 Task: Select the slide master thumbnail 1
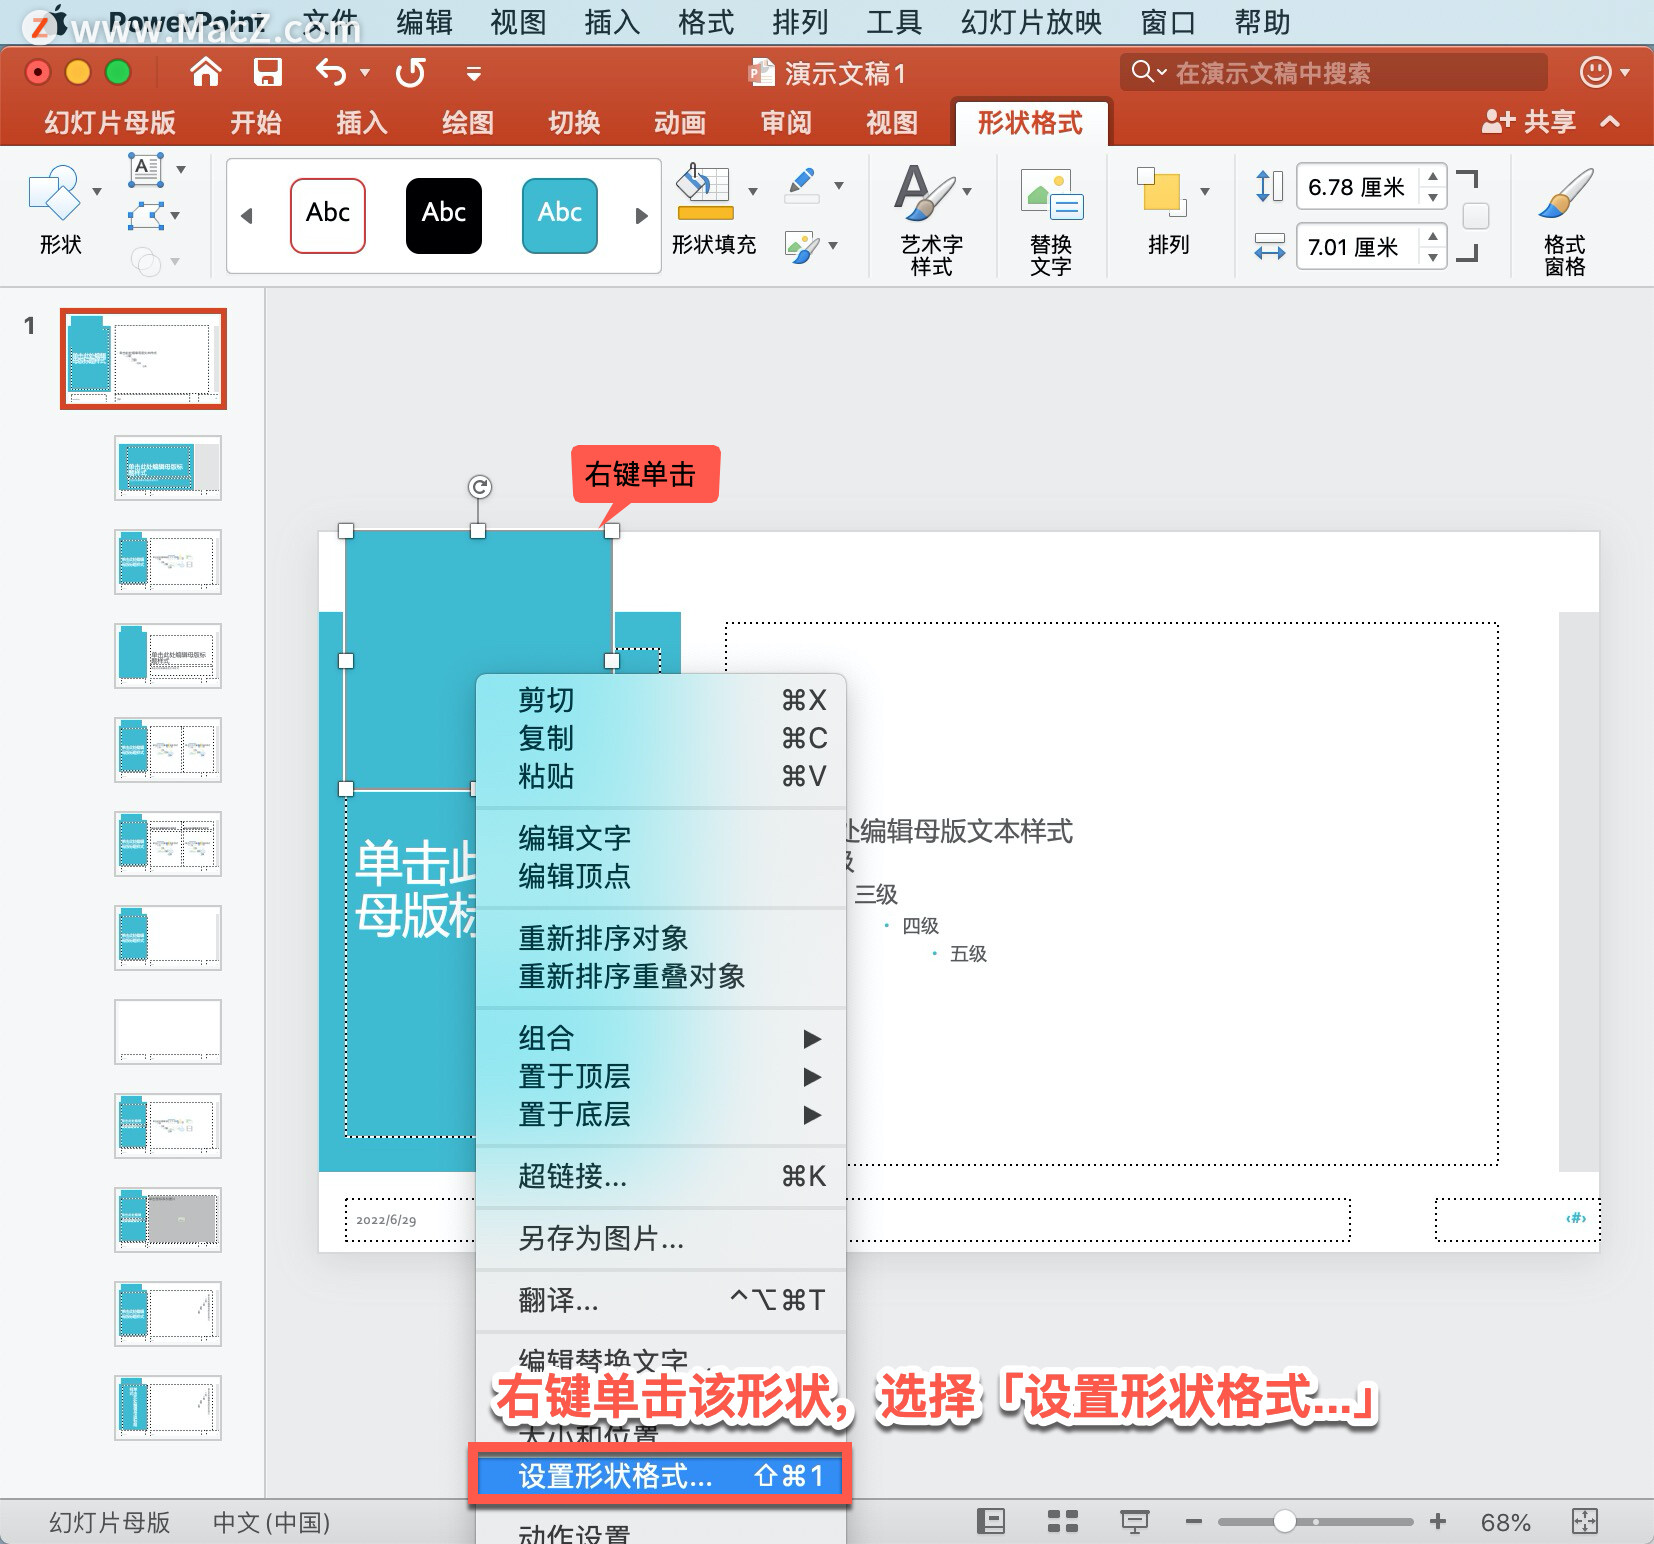(x=144, y=359)
